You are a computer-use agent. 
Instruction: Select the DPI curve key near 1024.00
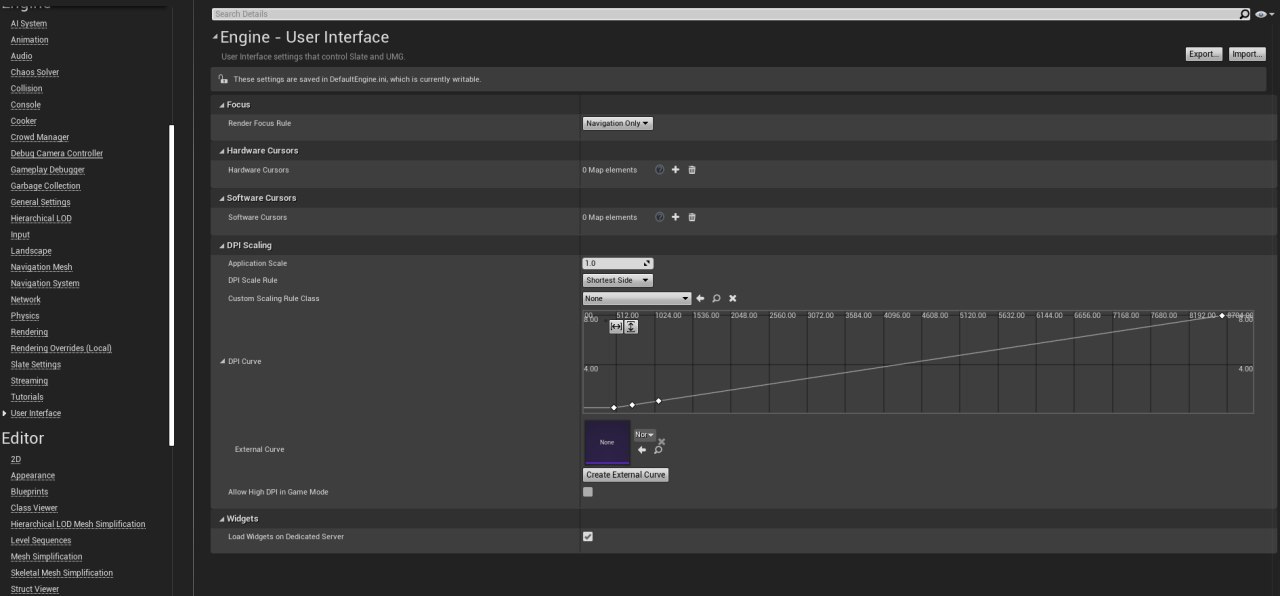(658, 401)
